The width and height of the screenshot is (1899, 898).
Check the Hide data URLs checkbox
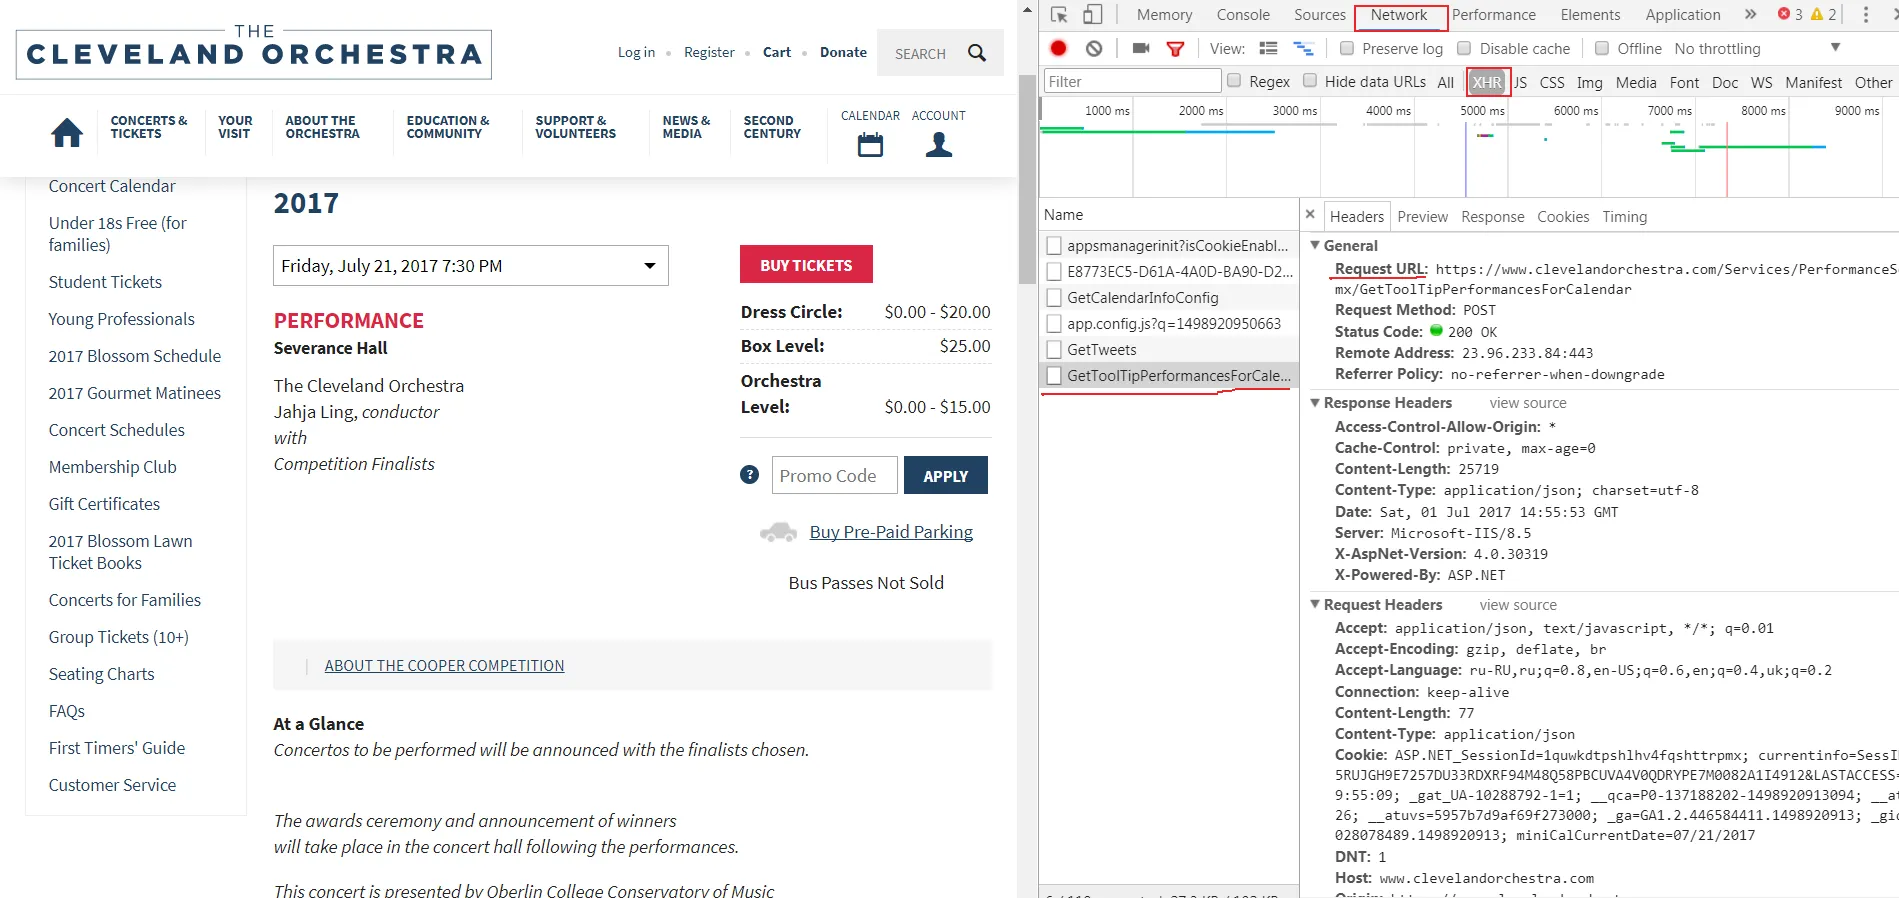[x=1310, y=81]
